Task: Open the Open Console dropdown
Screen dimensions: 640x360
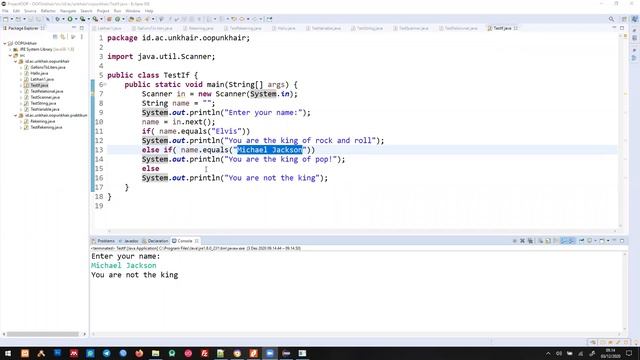Action: pos(608,241)
